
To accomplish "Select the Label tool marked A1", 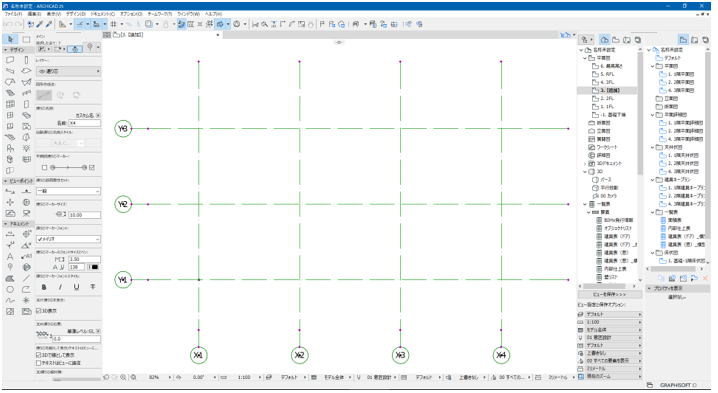I will [26, 257].
